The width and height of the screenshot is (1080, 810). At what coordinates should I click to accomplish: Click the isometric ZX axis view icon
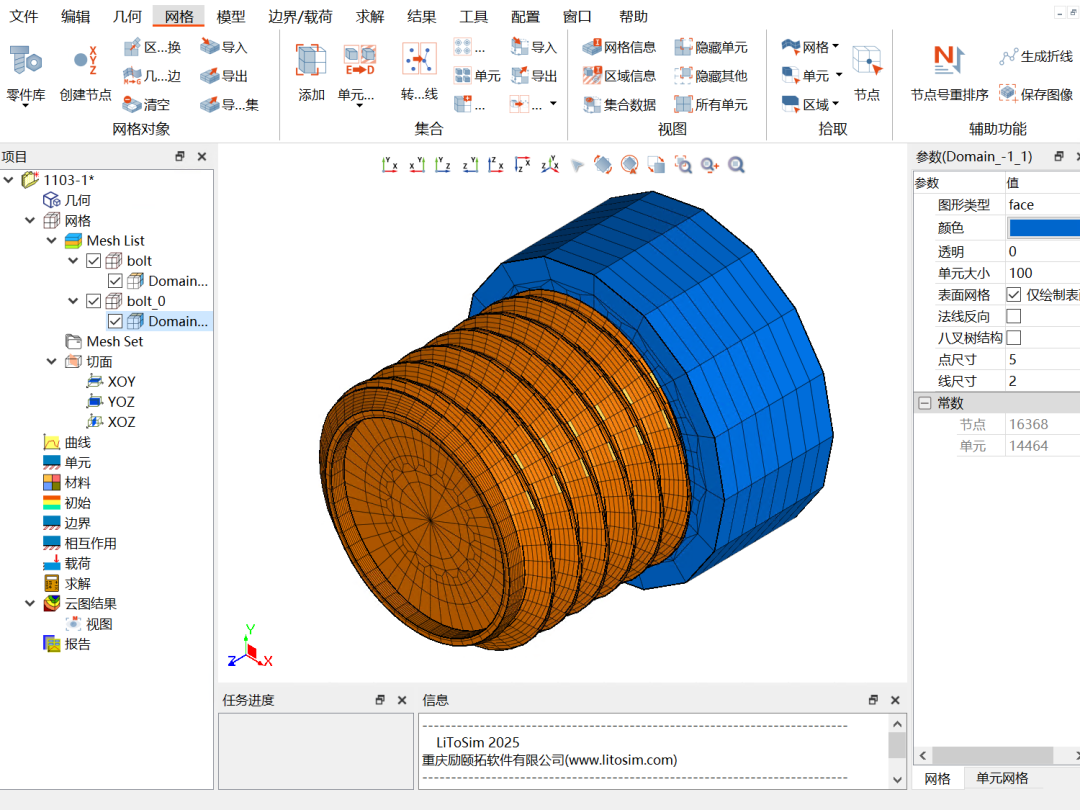(x=550, y=165)
